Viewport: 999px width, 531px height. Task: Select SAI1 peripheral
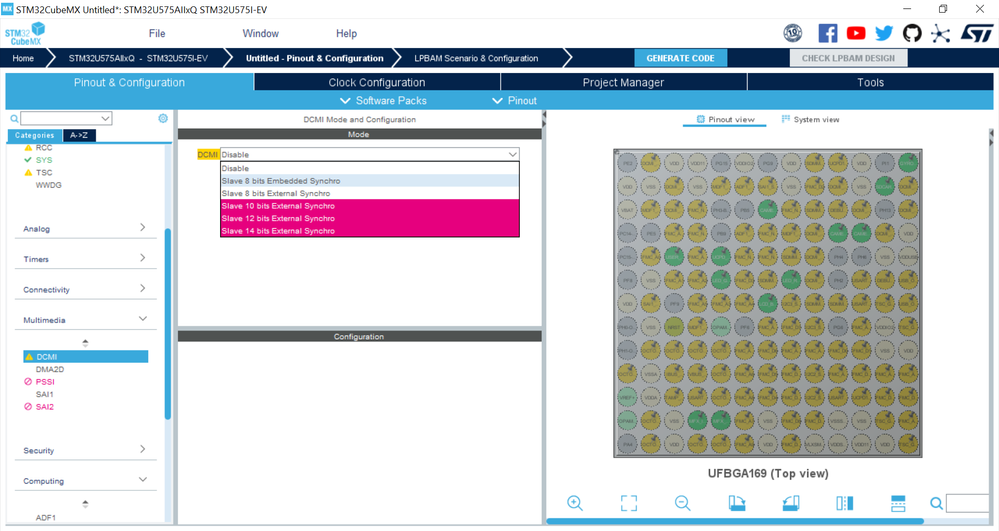[x=45, y=394]
